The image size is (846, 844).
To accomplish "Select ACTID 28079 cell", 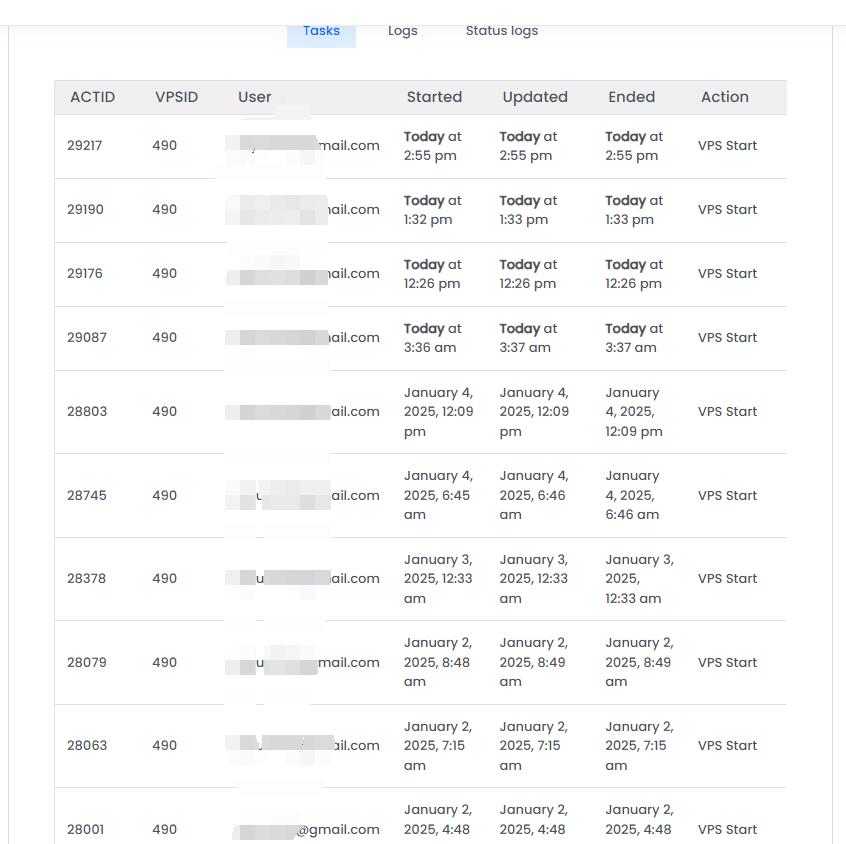I will [x=86, y=662].
